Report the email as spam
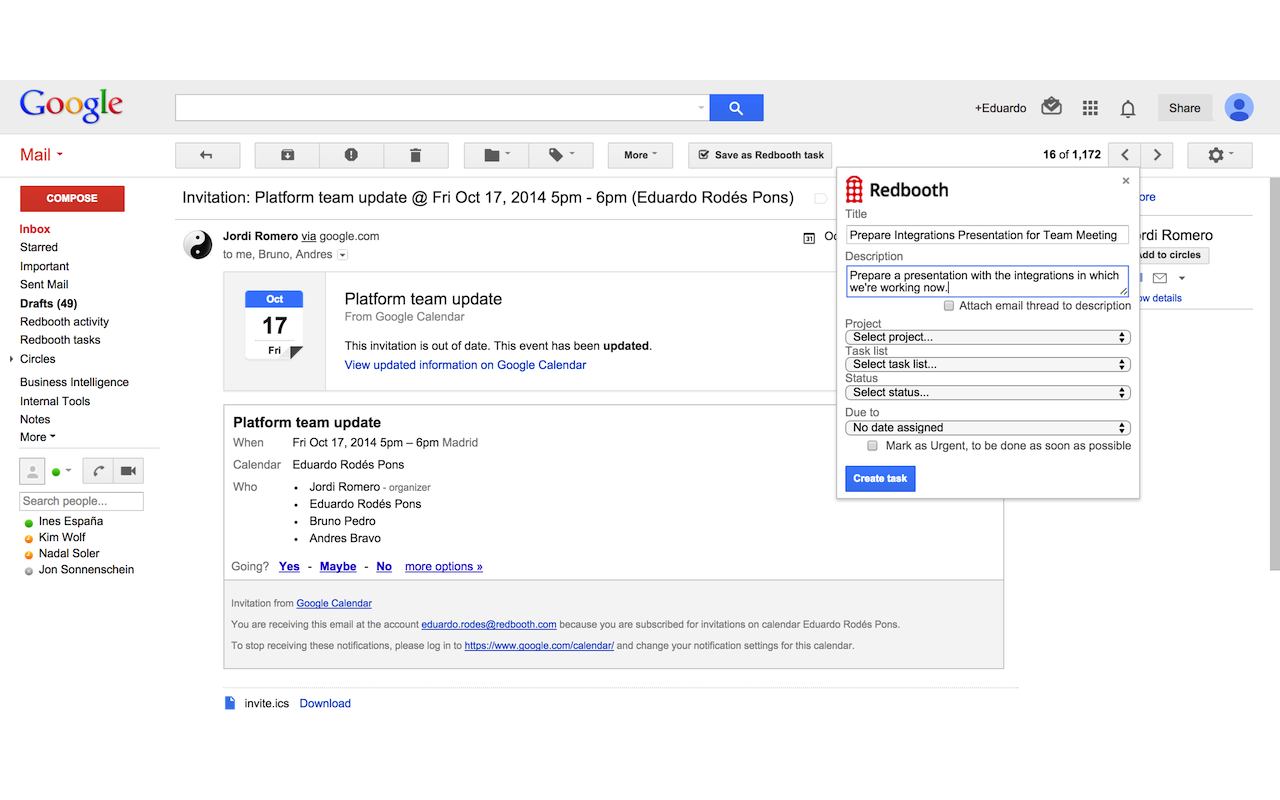The width and height of the screenshot is (1280, 800). tap(351, 155)
